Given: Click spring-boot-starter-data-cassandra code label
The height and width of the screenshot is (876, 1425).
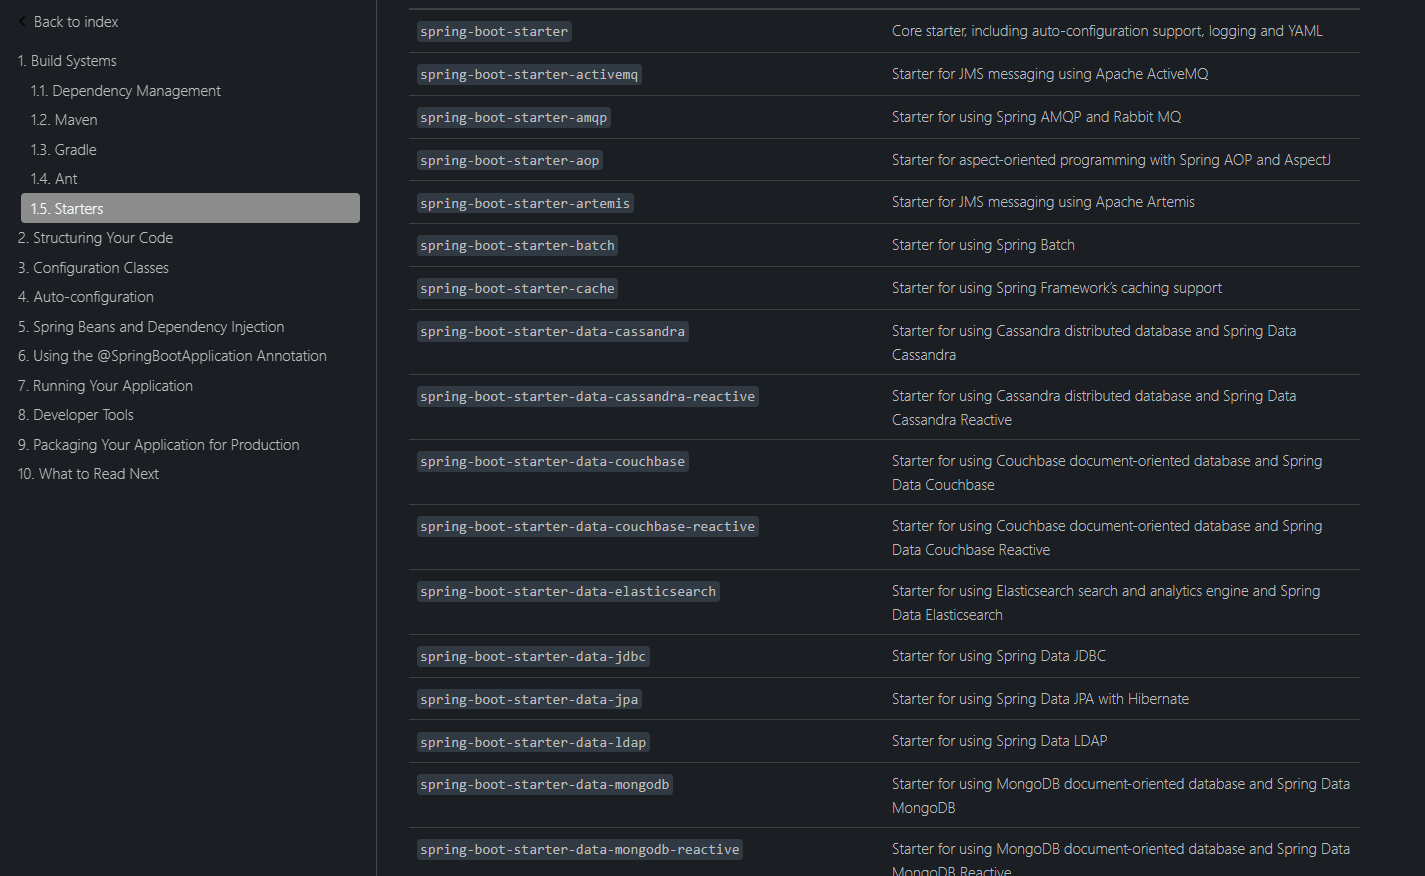Looking at the screenshot, I should pyautogui.click(x=553, y=332).
